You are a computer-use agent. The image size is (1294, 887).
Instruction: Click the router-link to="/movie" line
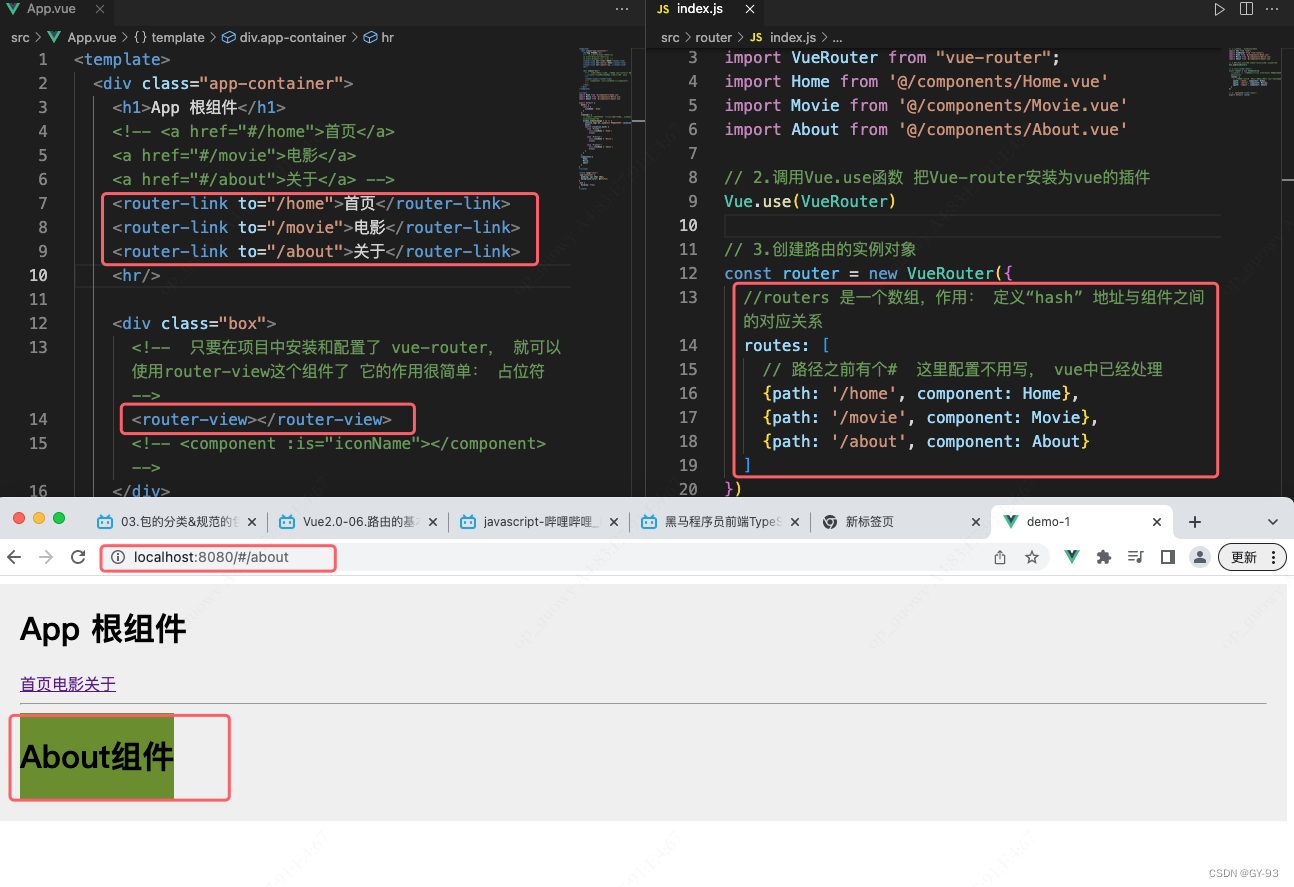click(316, 227)
